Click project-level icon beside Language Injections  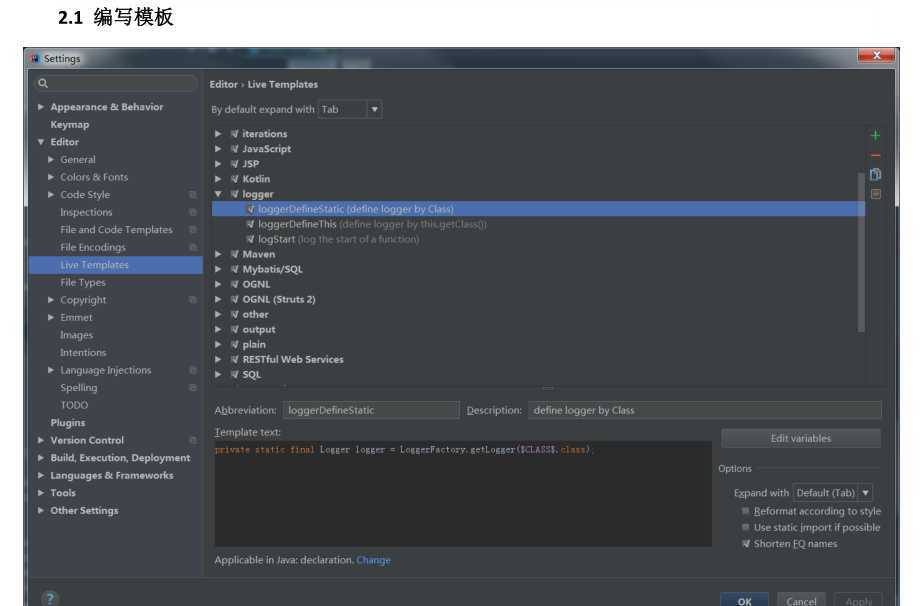192,370
